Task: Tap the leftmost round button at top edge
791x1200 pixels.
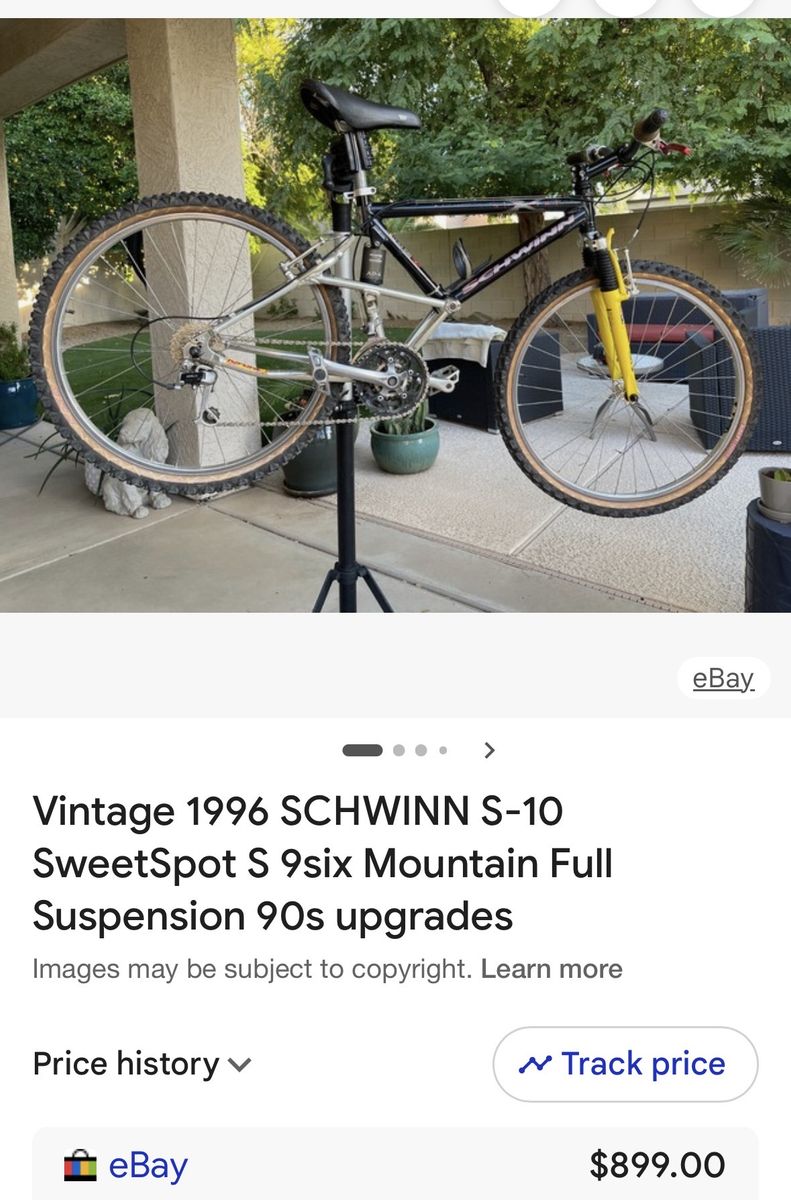Action: (530, 8)
